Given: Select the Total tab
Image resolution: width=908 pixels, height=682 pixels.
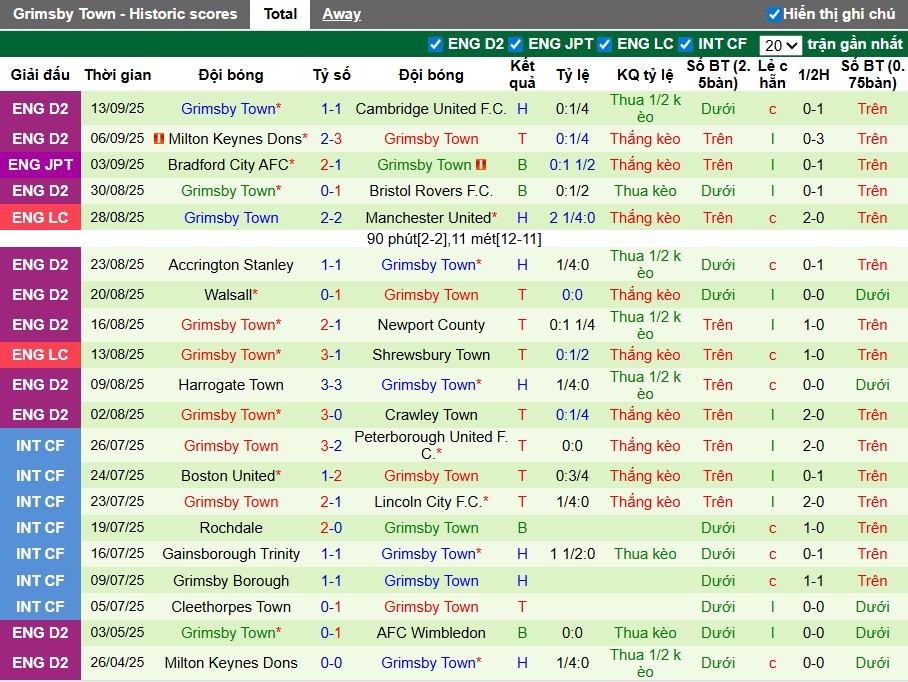Looking at the screenshot, I should click(280, 14).
